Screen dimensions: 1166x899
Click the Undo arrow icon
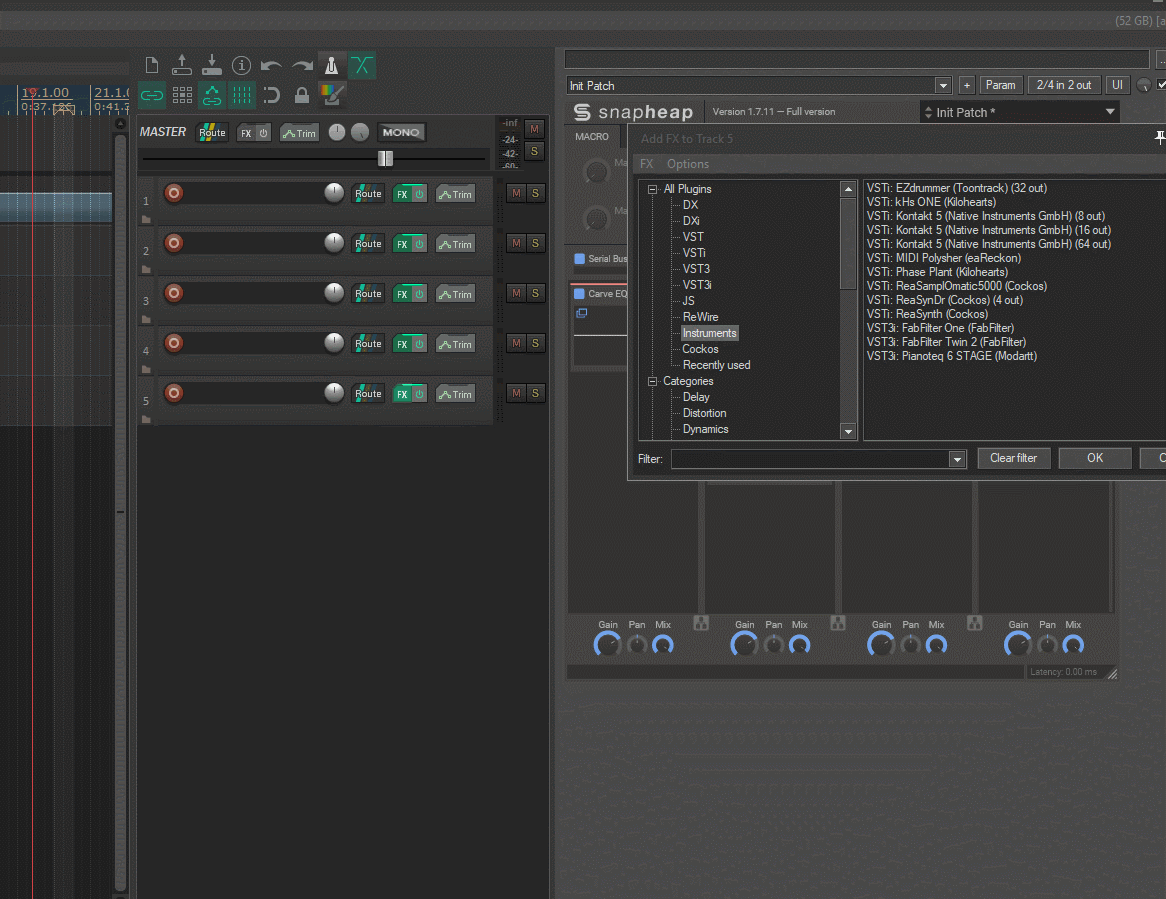pos(271,65)
